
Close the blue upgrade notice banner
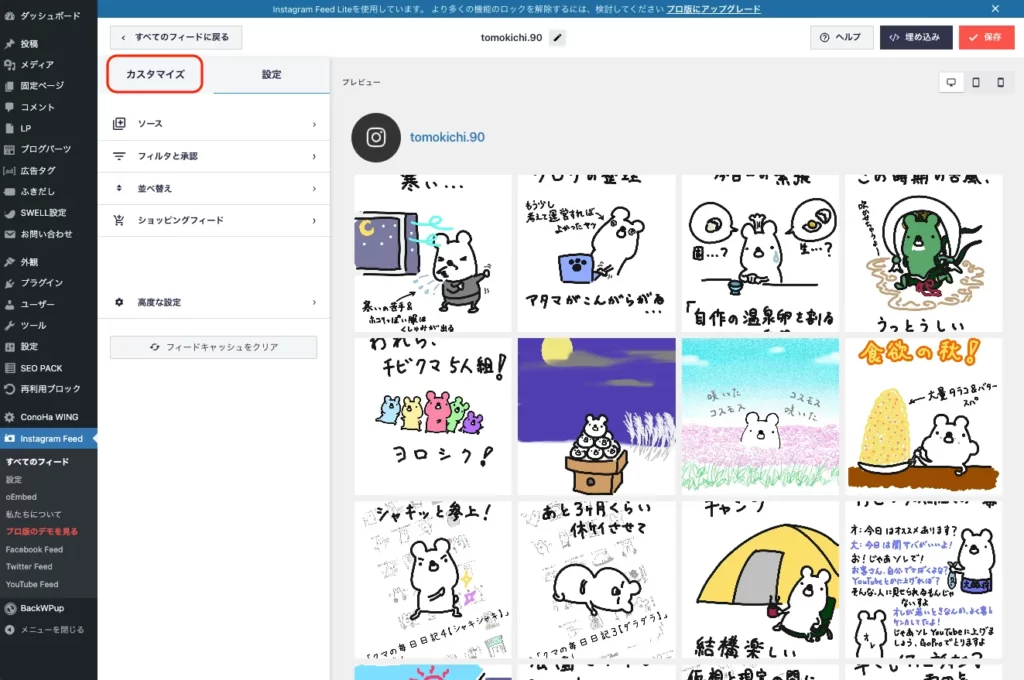coord(995,8)
